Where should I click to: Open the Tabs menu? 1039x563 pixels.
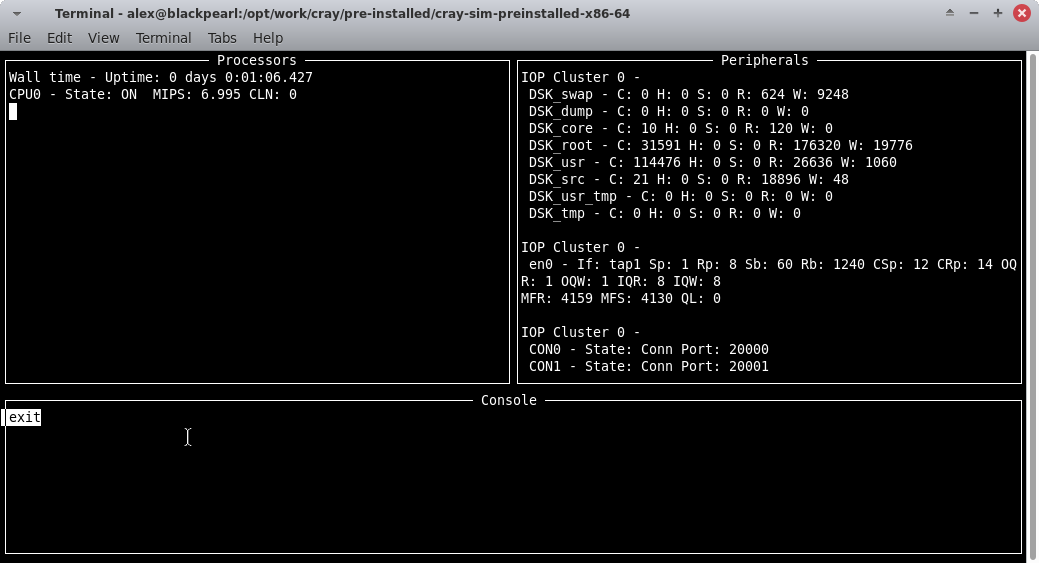pos(222,38)
